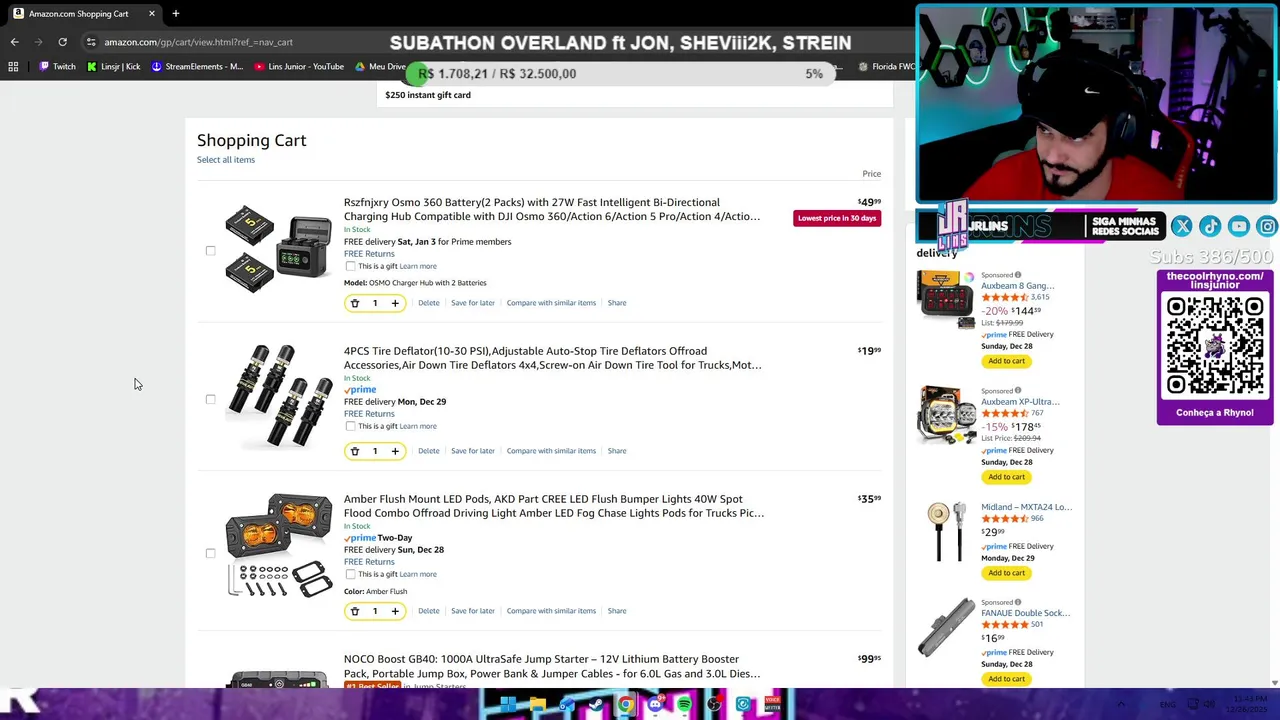
Task: Open the Lins Junior - YouTube bookmark
Action: (x=299, y=66)
